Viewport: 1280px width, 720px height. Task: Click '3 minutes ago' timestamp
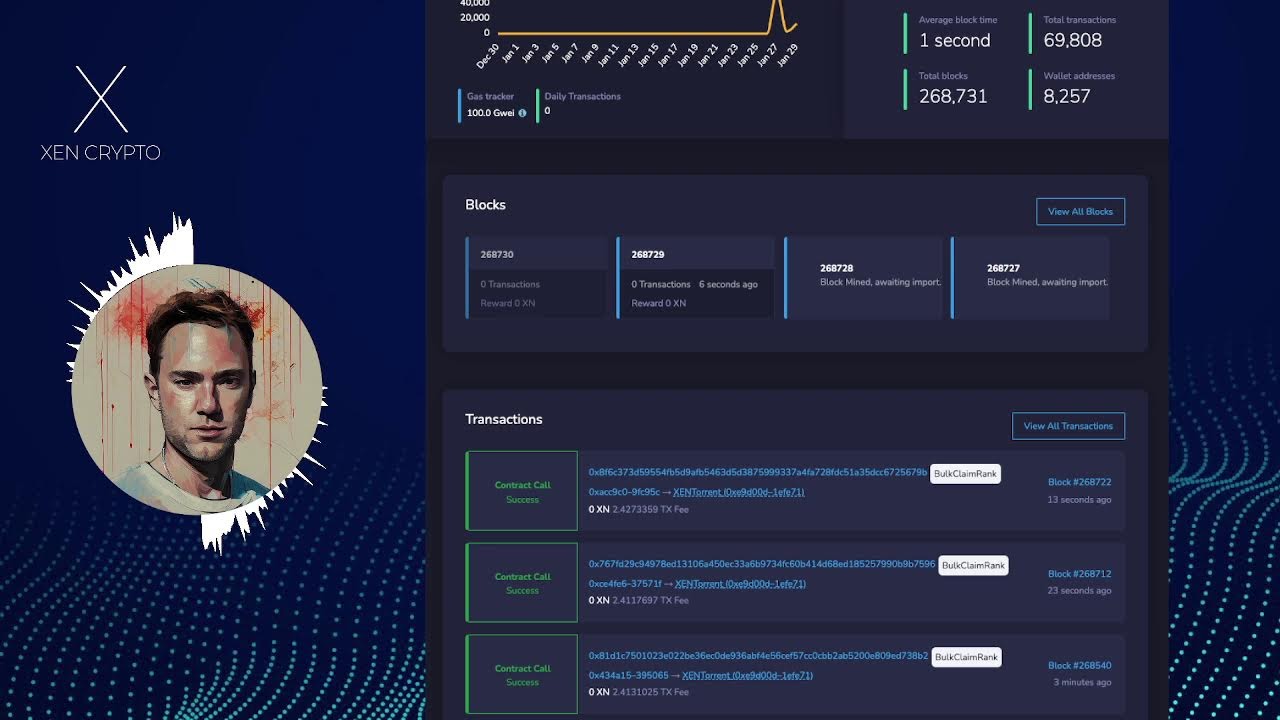(x=1082, y=682)
